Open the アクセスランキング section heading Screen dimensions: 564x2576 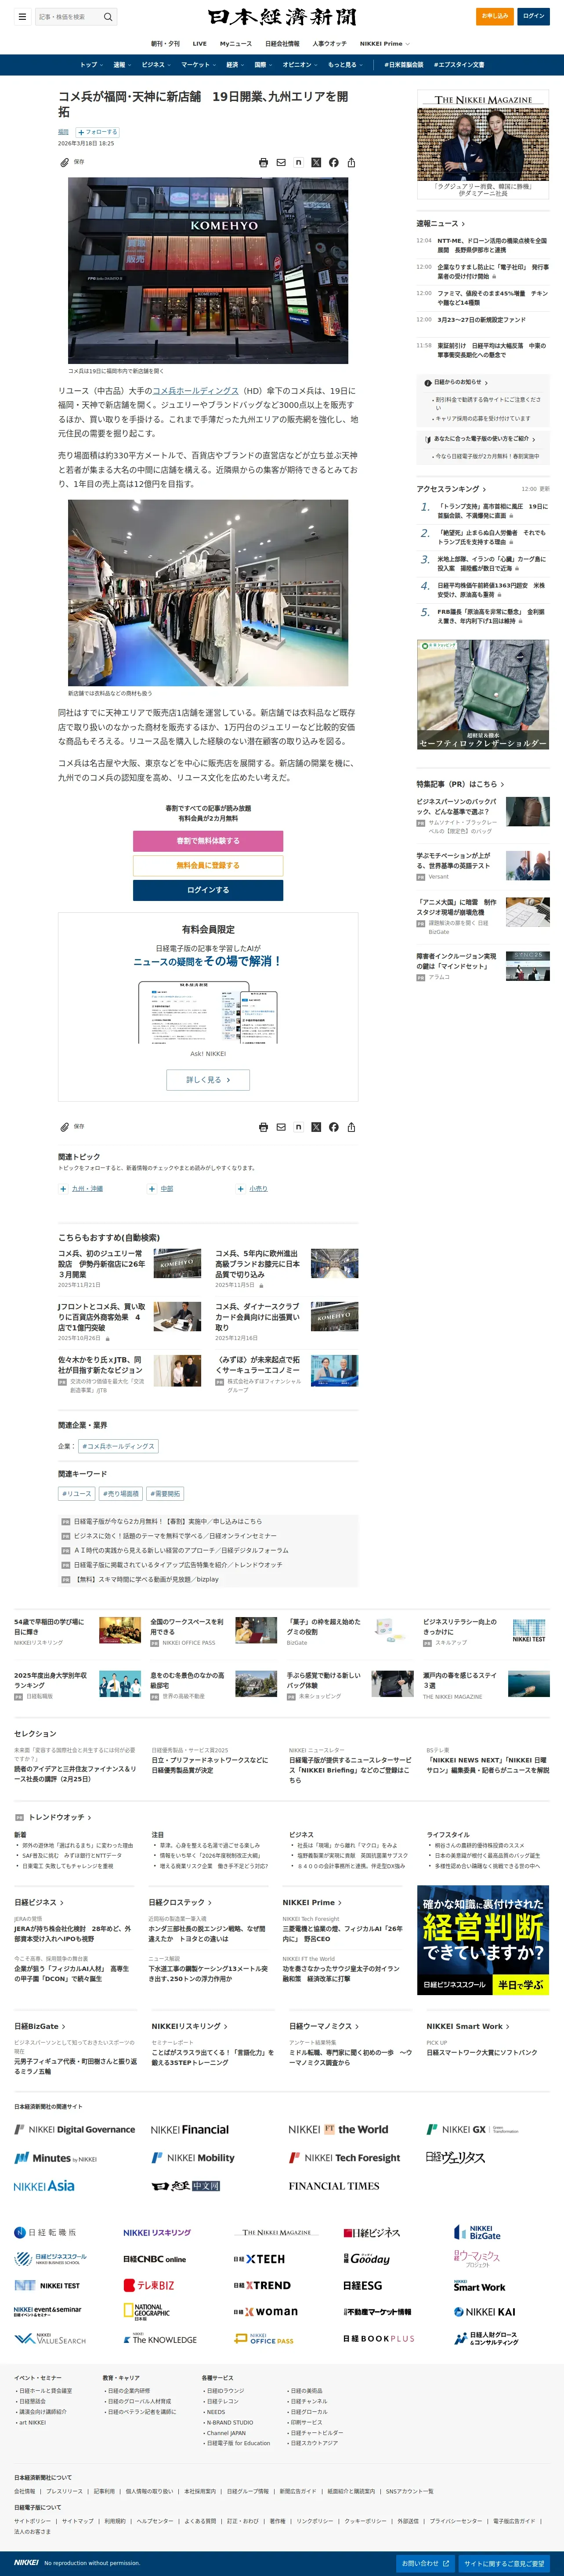(x=451, y=489)
